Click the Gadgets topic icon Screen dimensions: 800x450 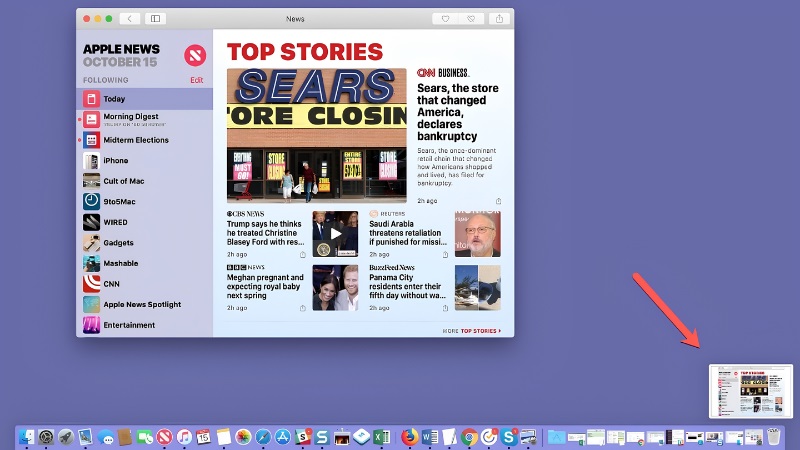click(x=91, y=243)
